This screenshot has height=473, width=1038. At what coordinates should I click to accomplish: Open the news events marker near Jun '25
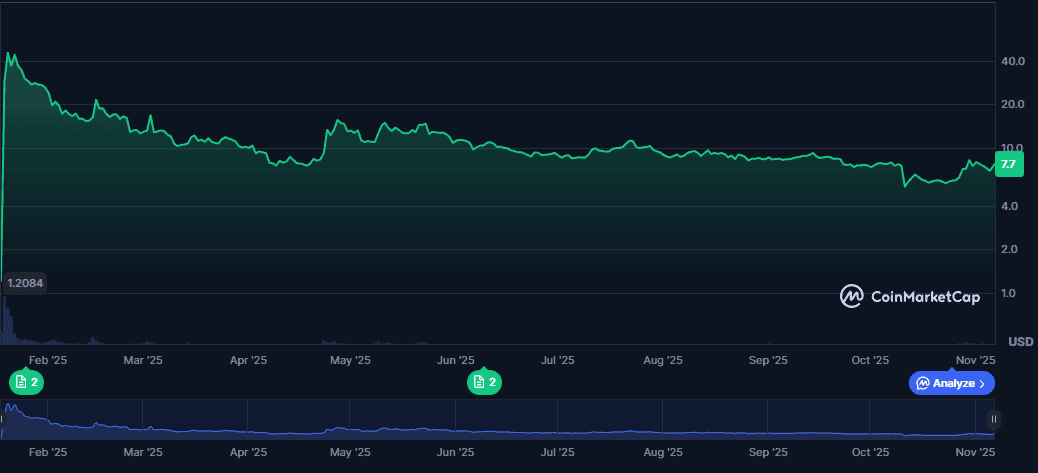(485, 382)
